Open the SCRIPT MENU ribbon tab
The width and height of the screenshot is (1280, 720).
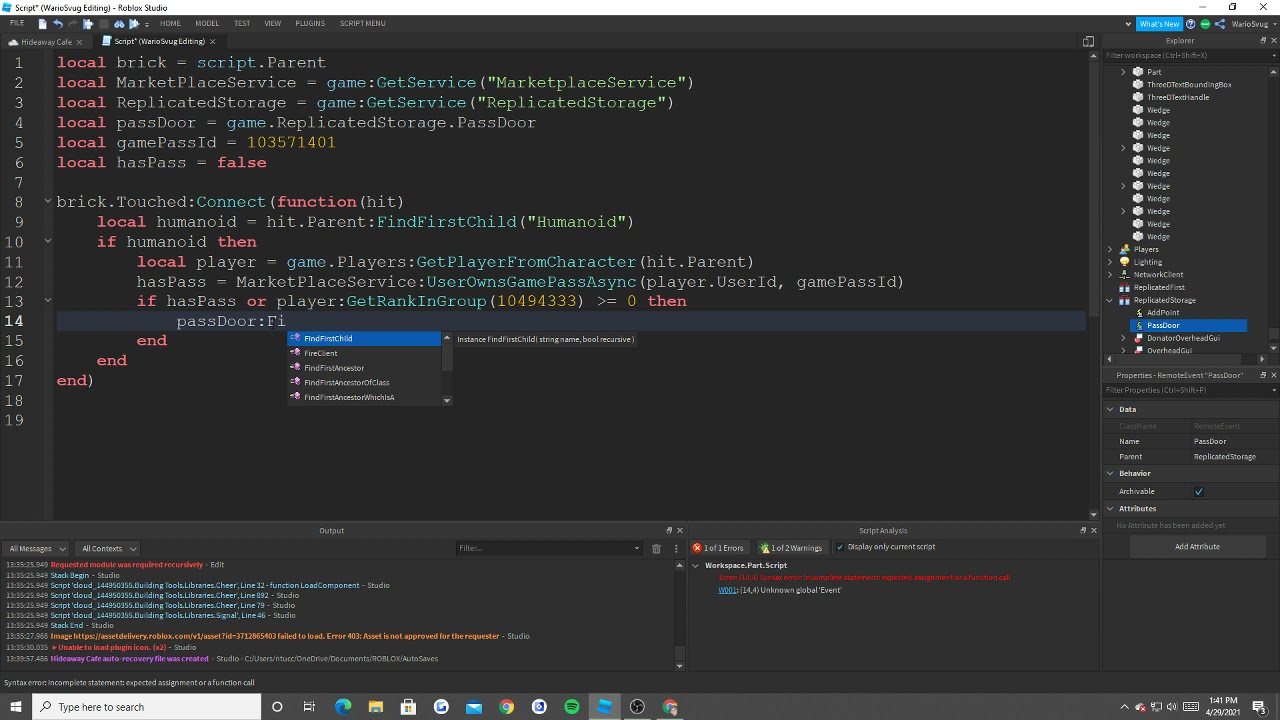pyautogui.click(x=362, y=23)
